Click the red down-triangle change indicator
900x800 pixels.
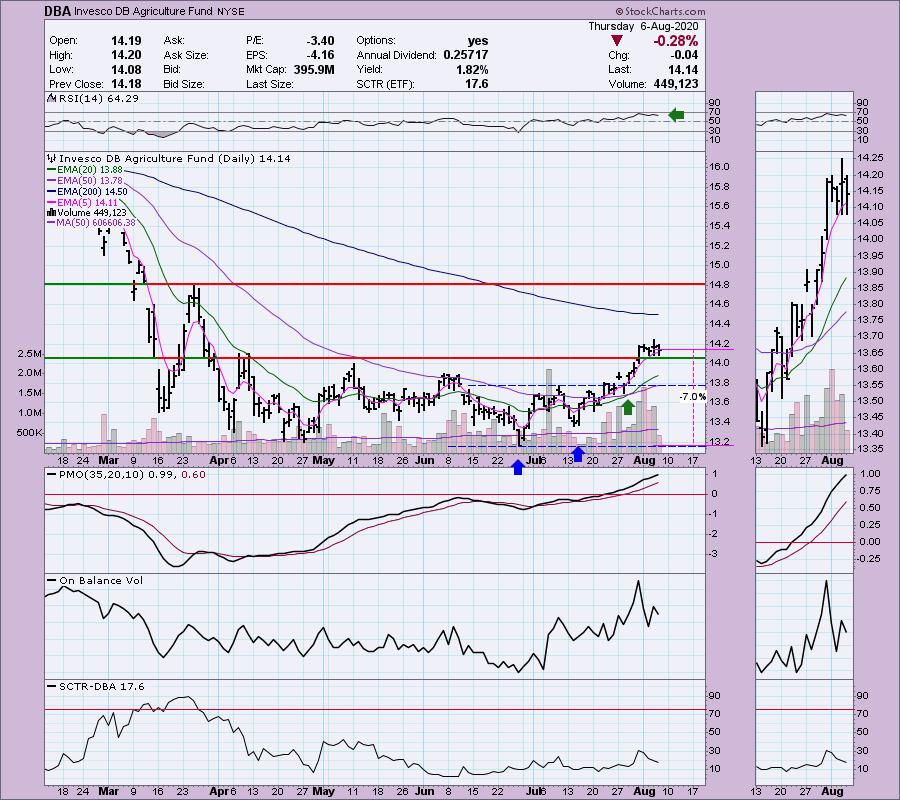[x=616, y=41]
